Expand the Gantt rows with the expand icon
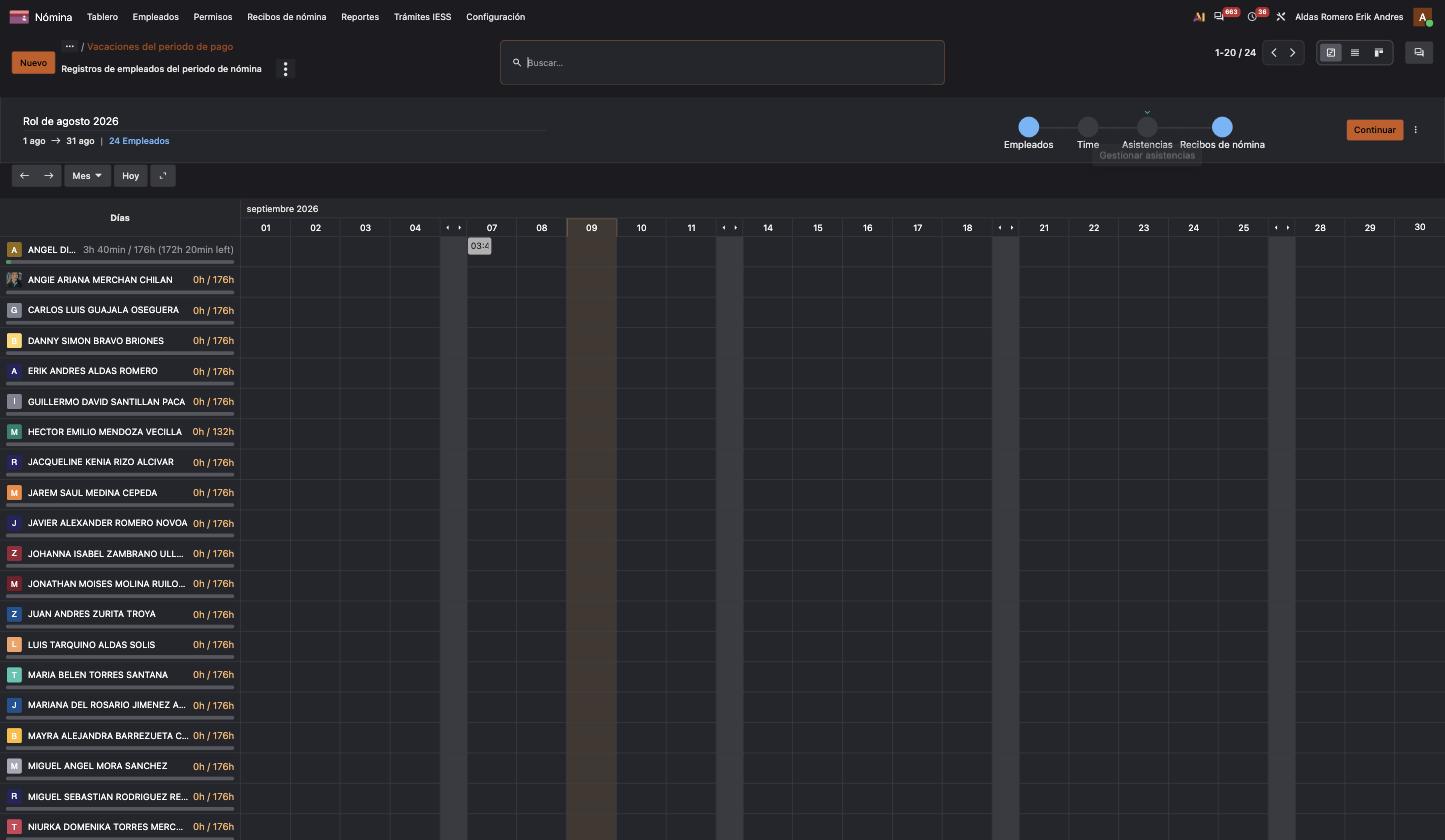Screen dimensions: 1445x840 point(163,176)
